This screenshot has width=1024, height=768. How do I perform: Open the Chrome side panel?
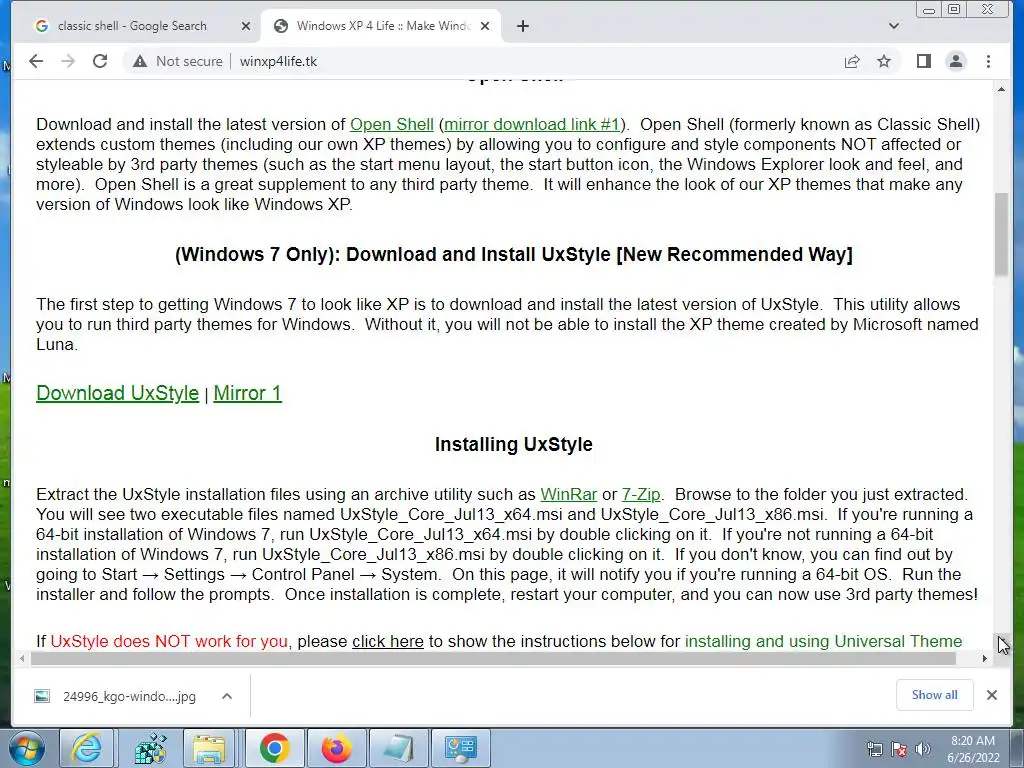(923, 61)
